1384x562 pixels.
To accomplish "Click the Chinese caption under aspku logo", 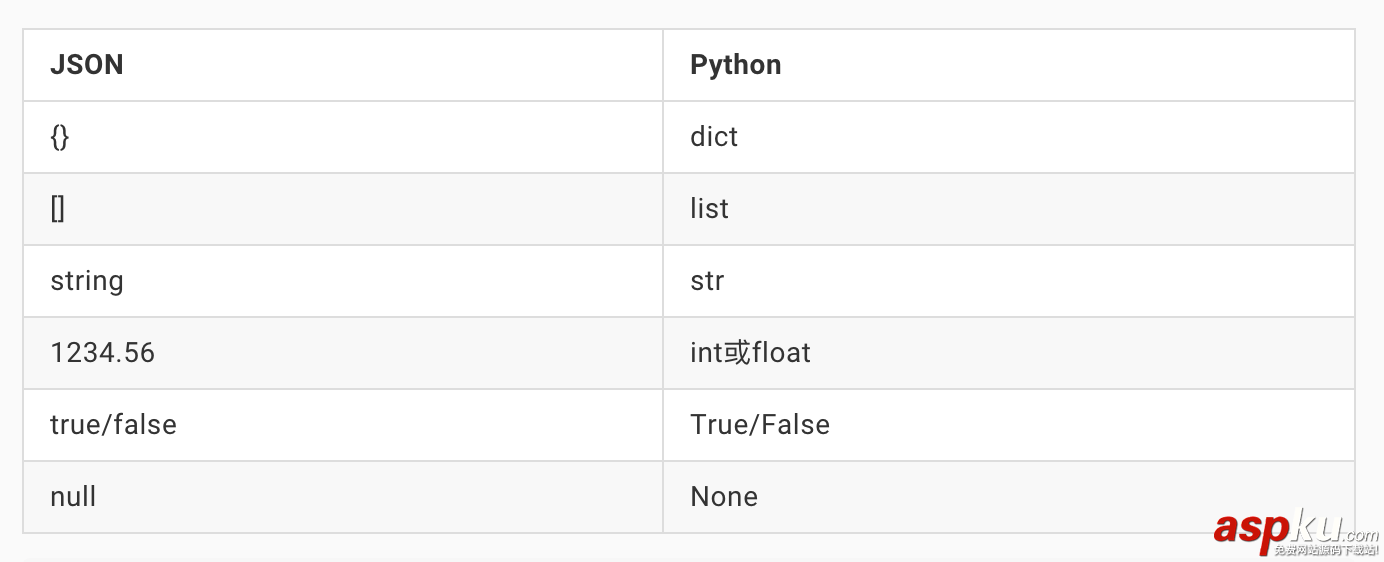I will [x=1327, y=549].
